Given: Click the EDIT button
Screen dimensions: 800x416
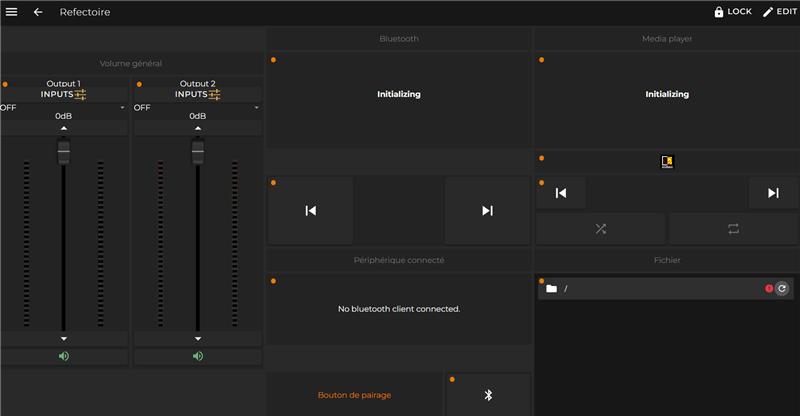Looking at the screenshot, I should [x=780, y=12].
